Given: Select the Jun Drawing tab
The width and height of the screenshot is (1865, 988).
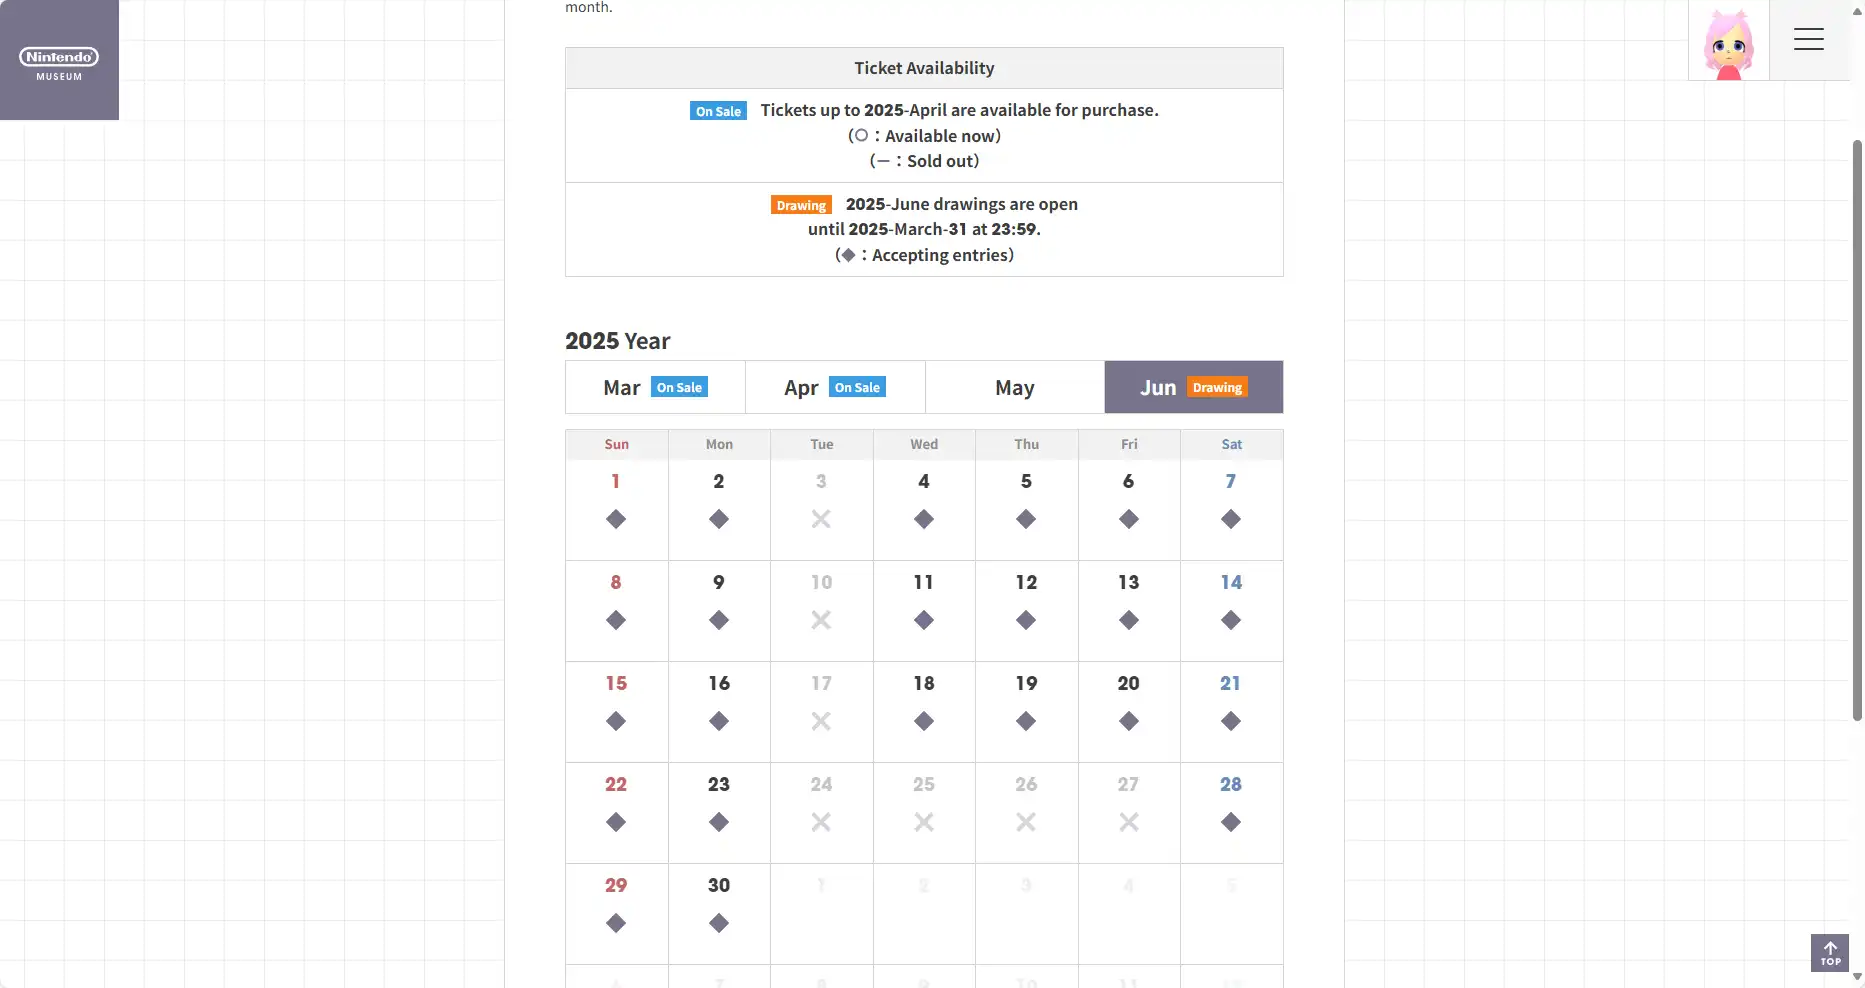Looking at the screenshot, I should pyautogui.click(x=1193, y=387).
